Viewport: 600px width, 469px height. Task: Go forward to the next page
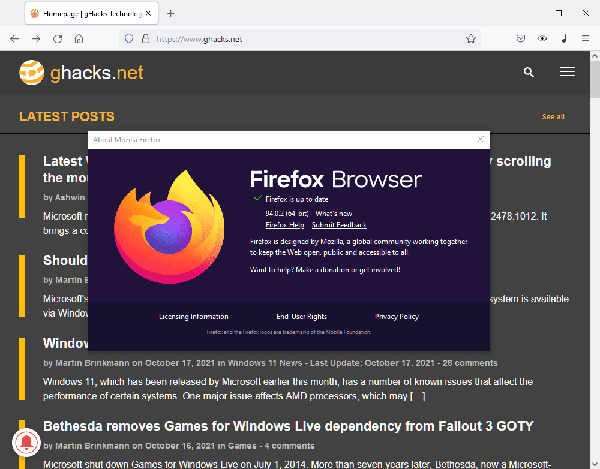(36, 39)
